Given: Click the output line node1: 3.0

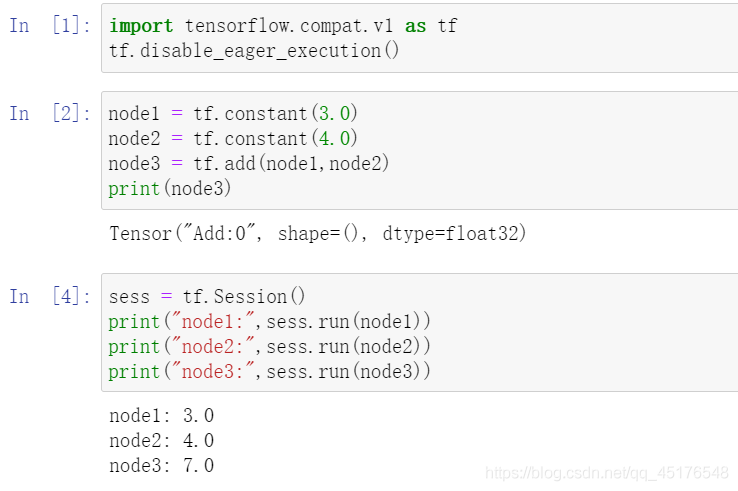Looking at the screenshot, I should [x=161, y=416].
